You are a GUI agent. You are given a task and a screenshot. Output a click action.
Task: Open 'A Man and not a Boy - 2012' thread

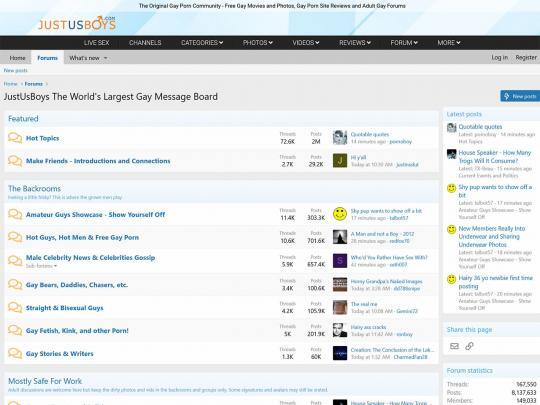coord(382,234)
